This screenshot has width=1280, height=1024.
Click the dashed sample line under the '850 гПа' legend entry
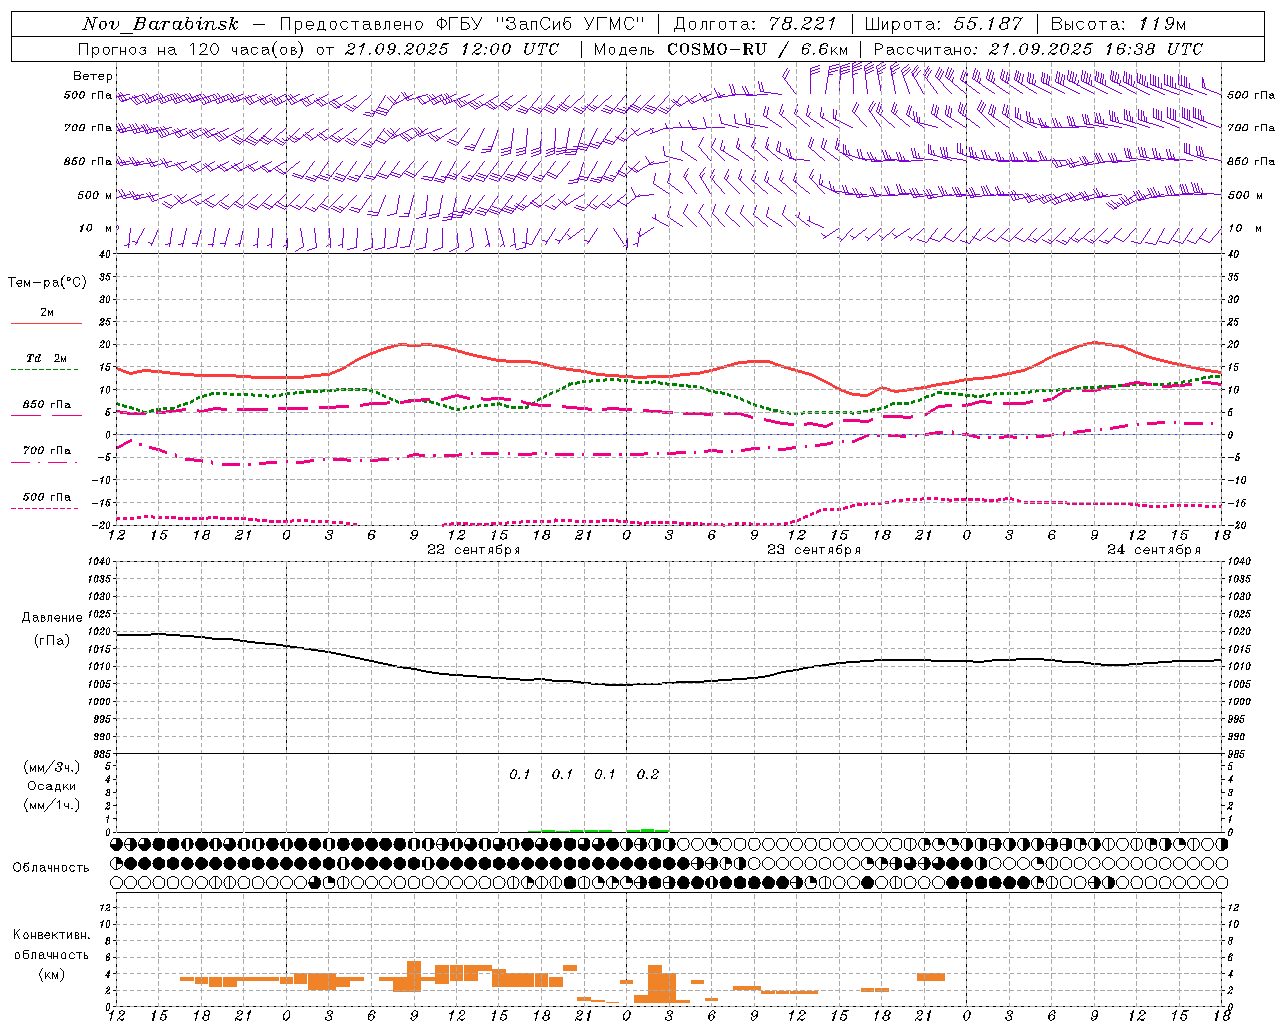(x=45, y=416)
